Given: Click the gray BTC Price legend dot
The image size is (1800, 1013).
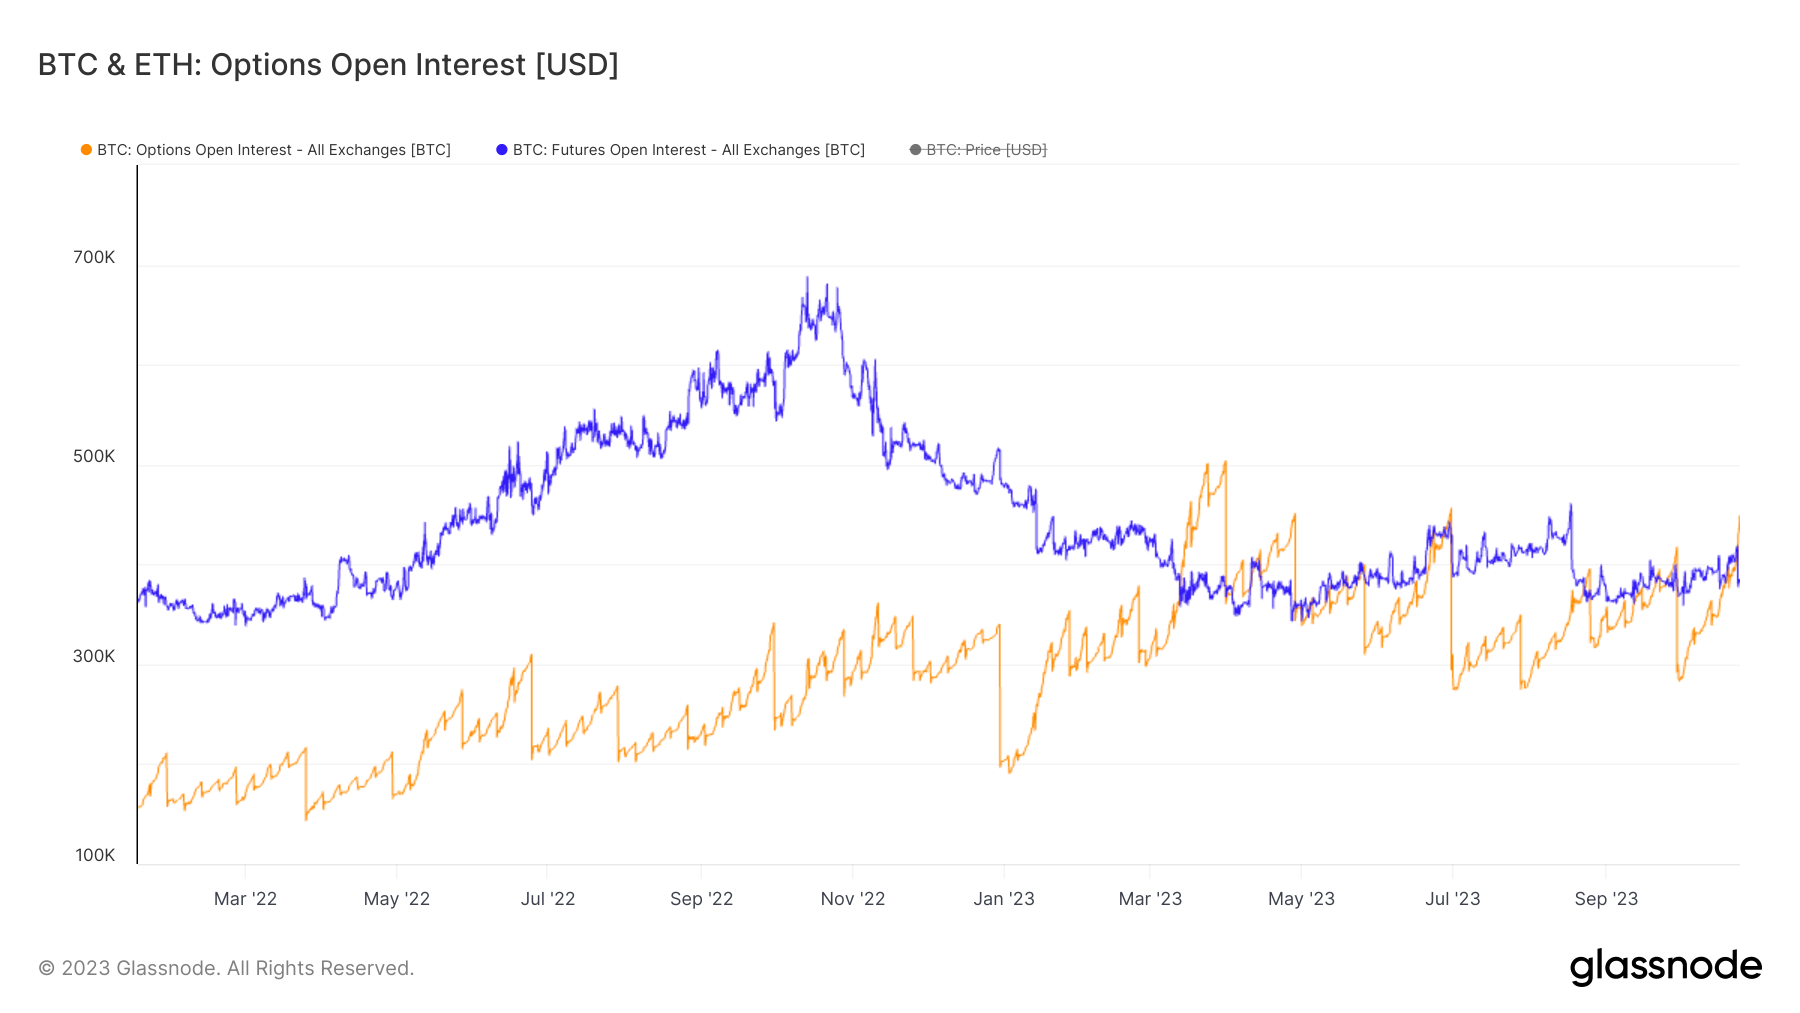Looking at the screenshot, I should 915,150.
